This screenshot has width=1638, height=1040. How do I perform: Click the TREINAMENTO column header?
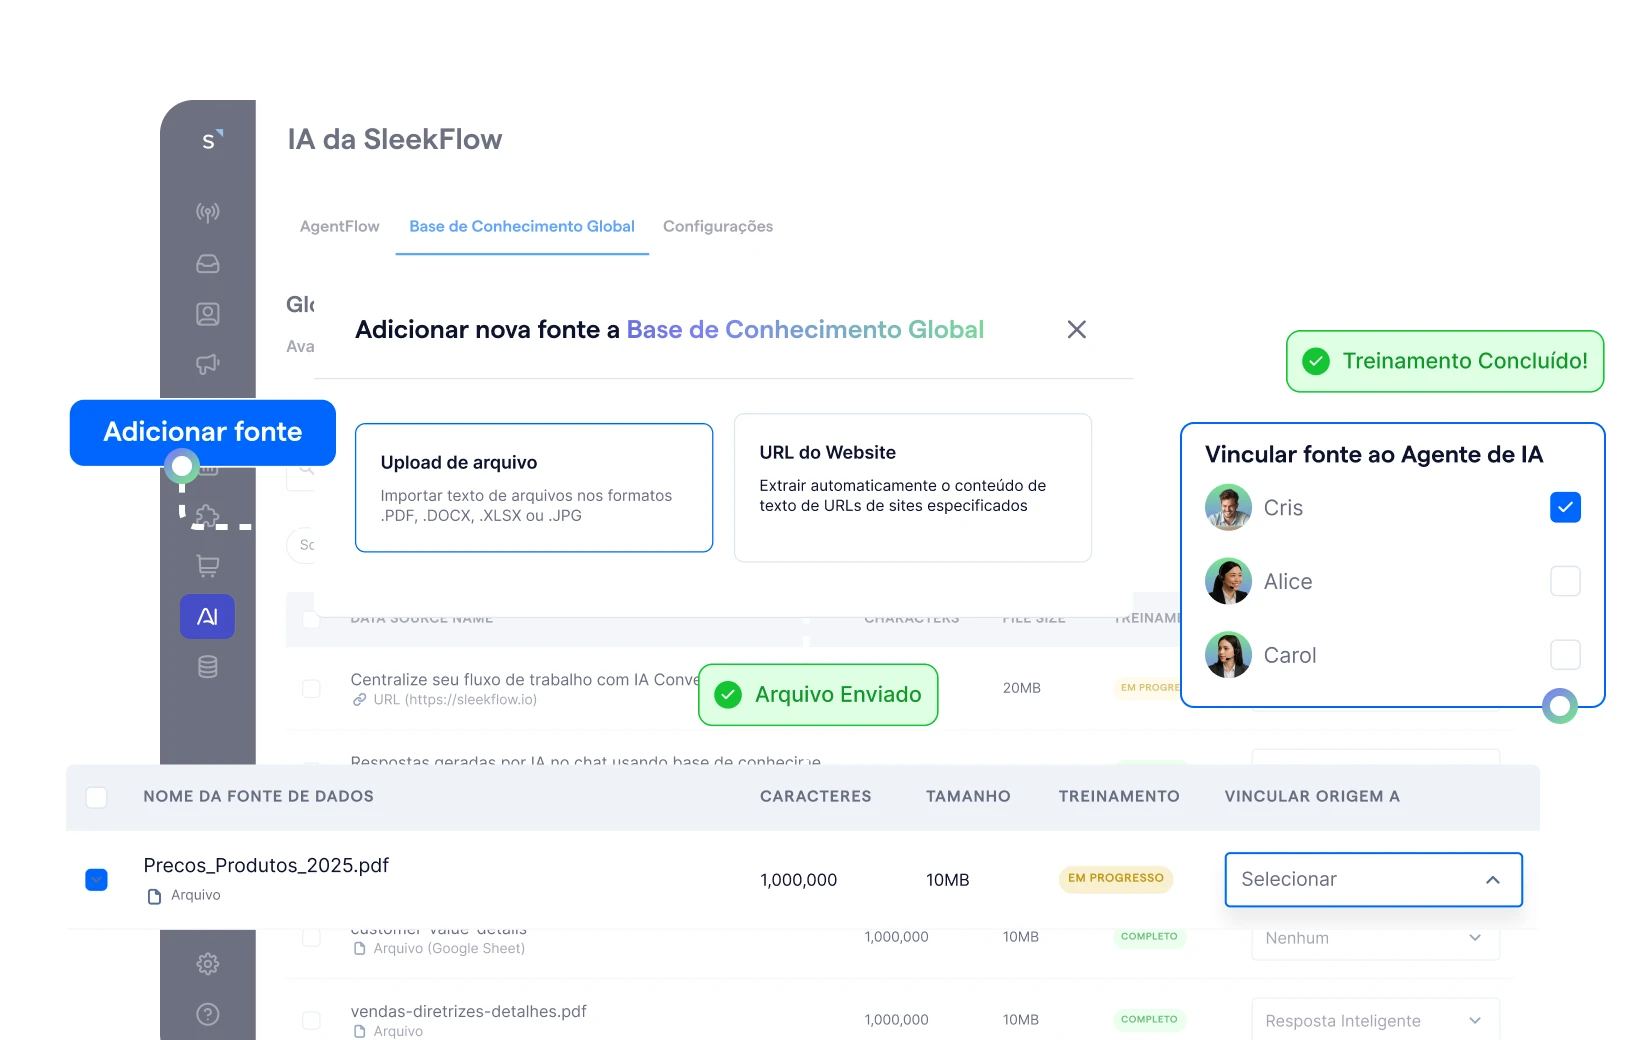pyautogui.click(x=1119, y=797)
